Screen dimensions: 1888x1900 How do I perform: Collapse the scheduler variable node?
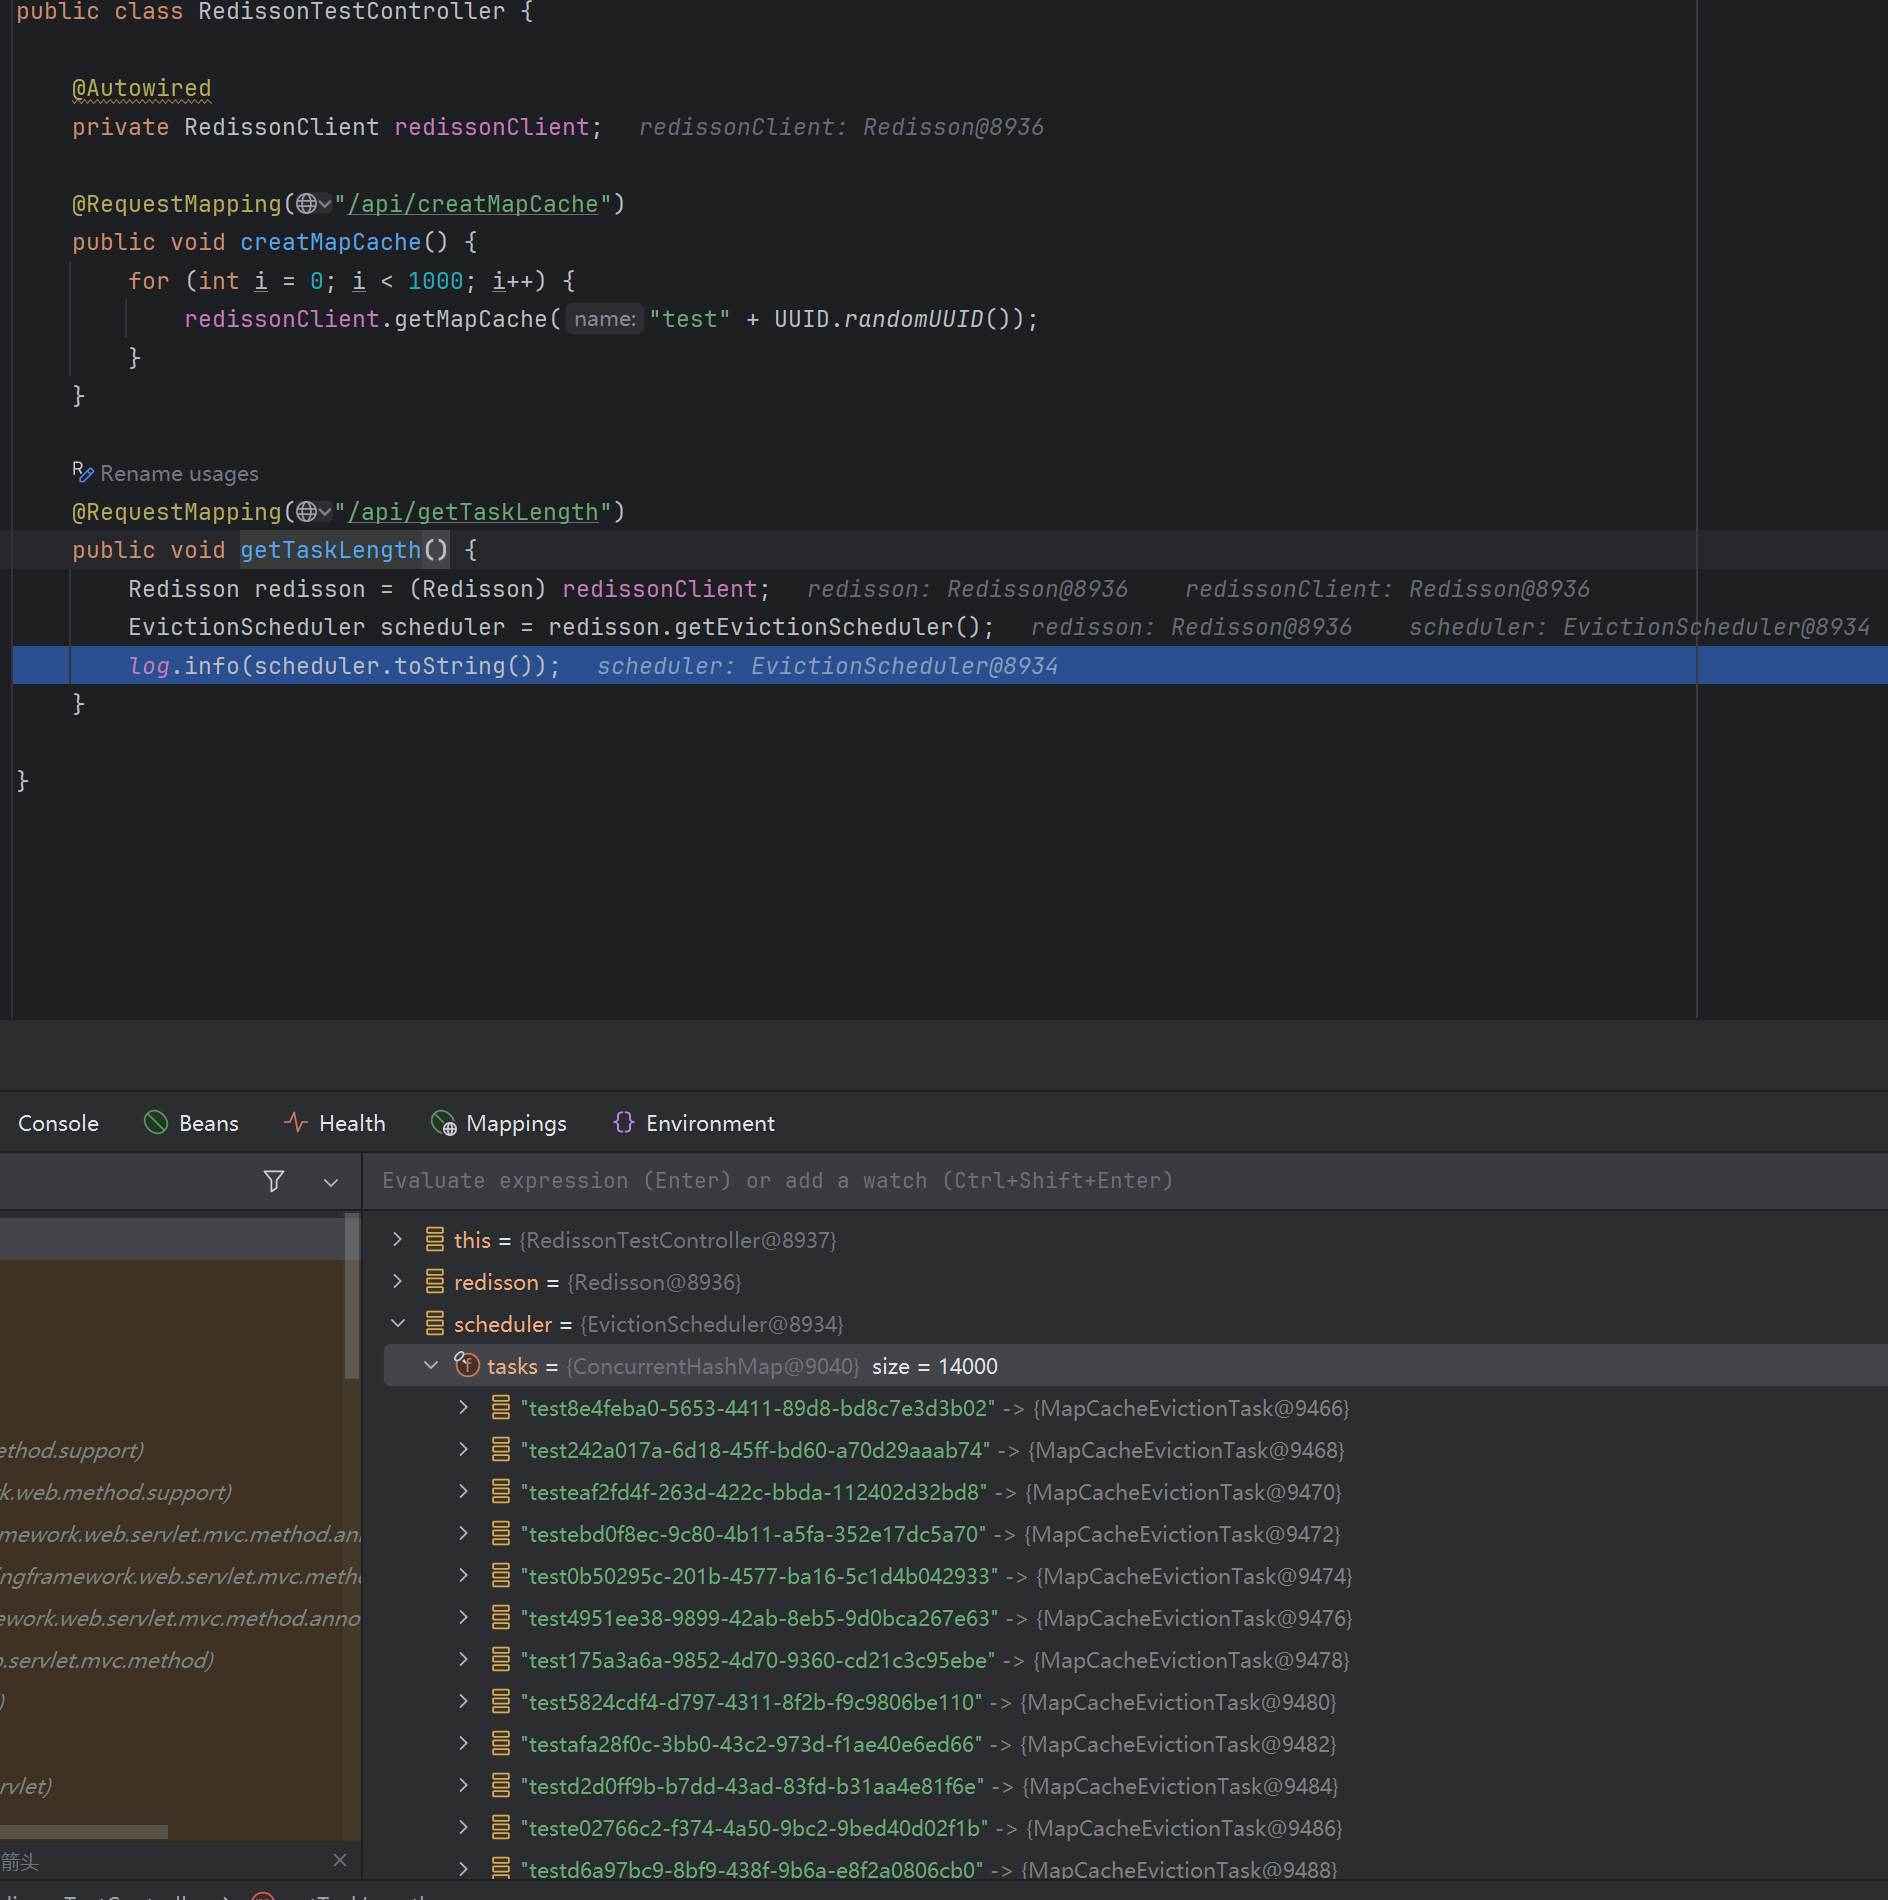(x=398, y=1324)
